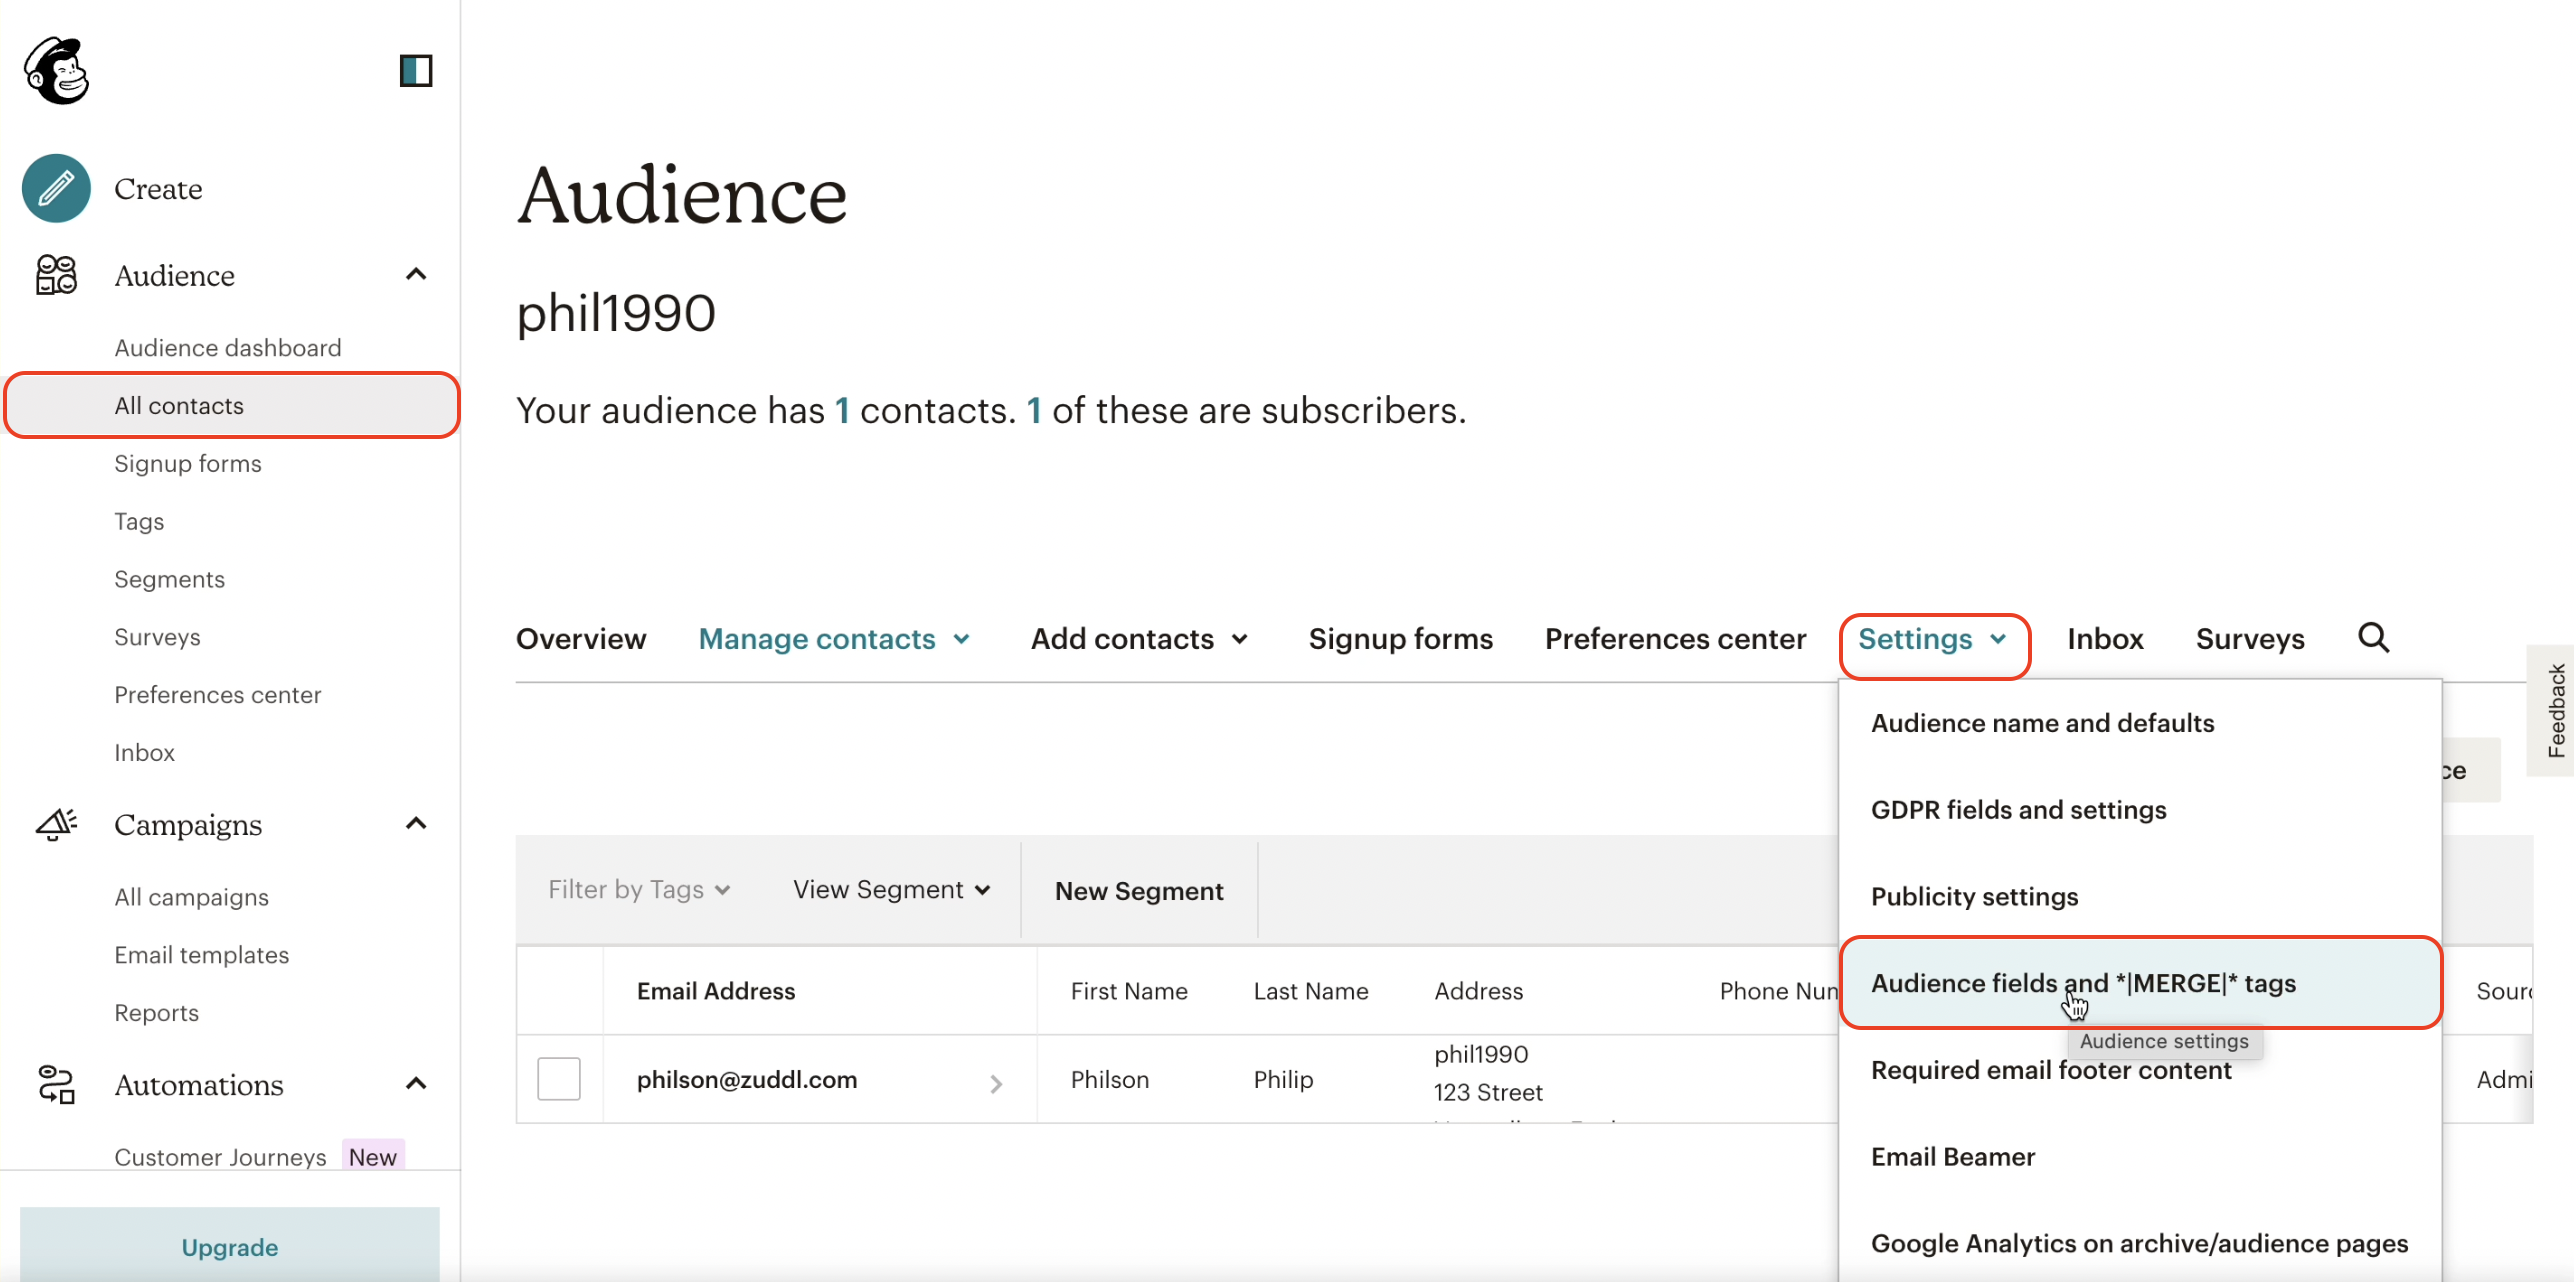Click the Automations section icon
This screenshot has width=2574, height=1282.
(56, 1085)
